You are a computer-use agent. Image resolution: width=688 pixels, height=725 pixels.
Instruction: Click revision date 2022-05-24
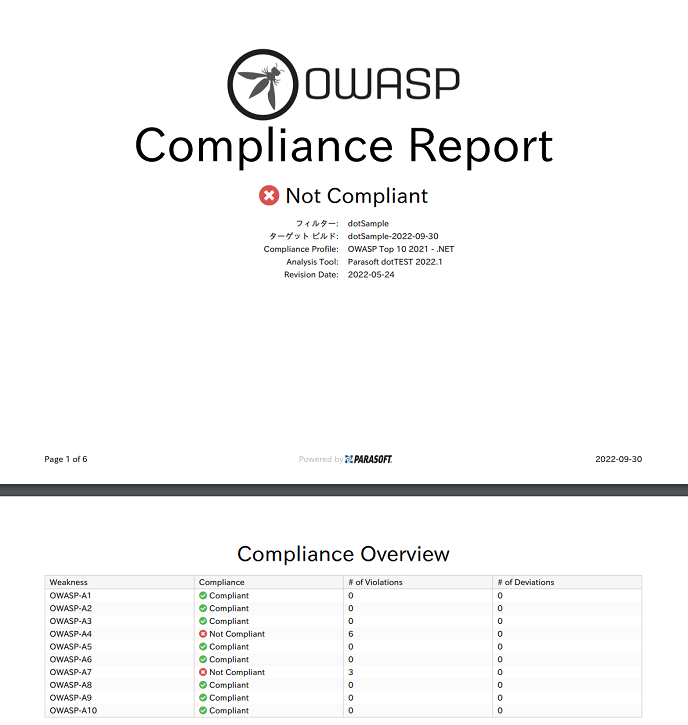371,275
